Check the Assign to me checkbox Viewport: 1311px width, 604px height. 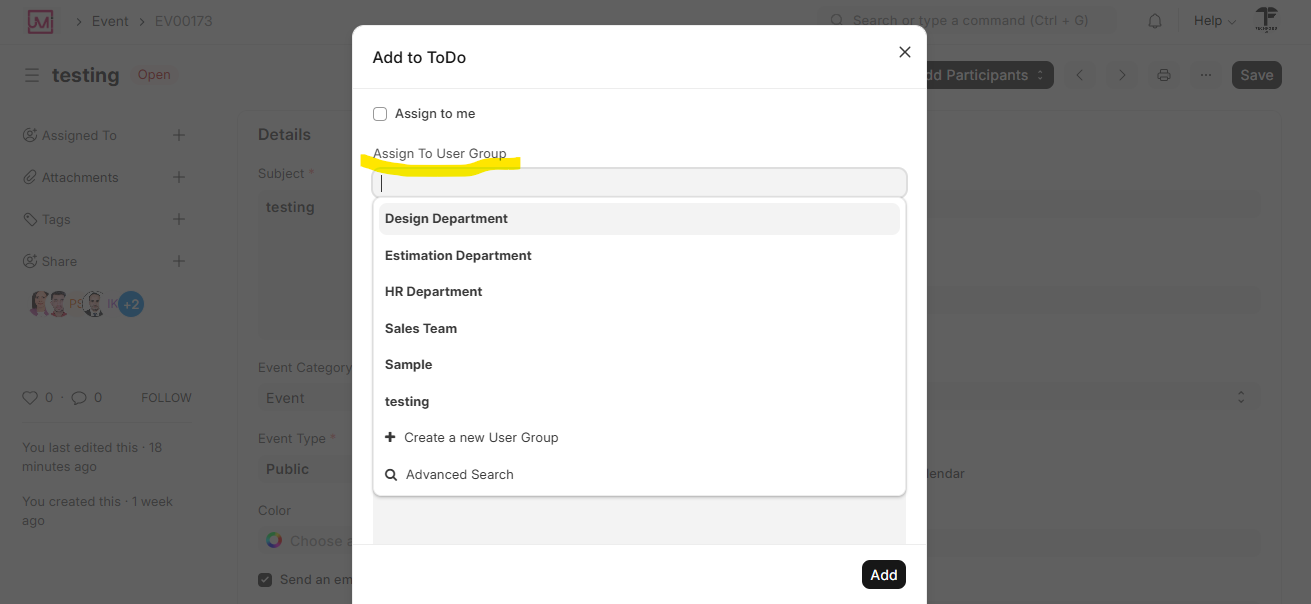pyautogui.click(x=380, y=114)
